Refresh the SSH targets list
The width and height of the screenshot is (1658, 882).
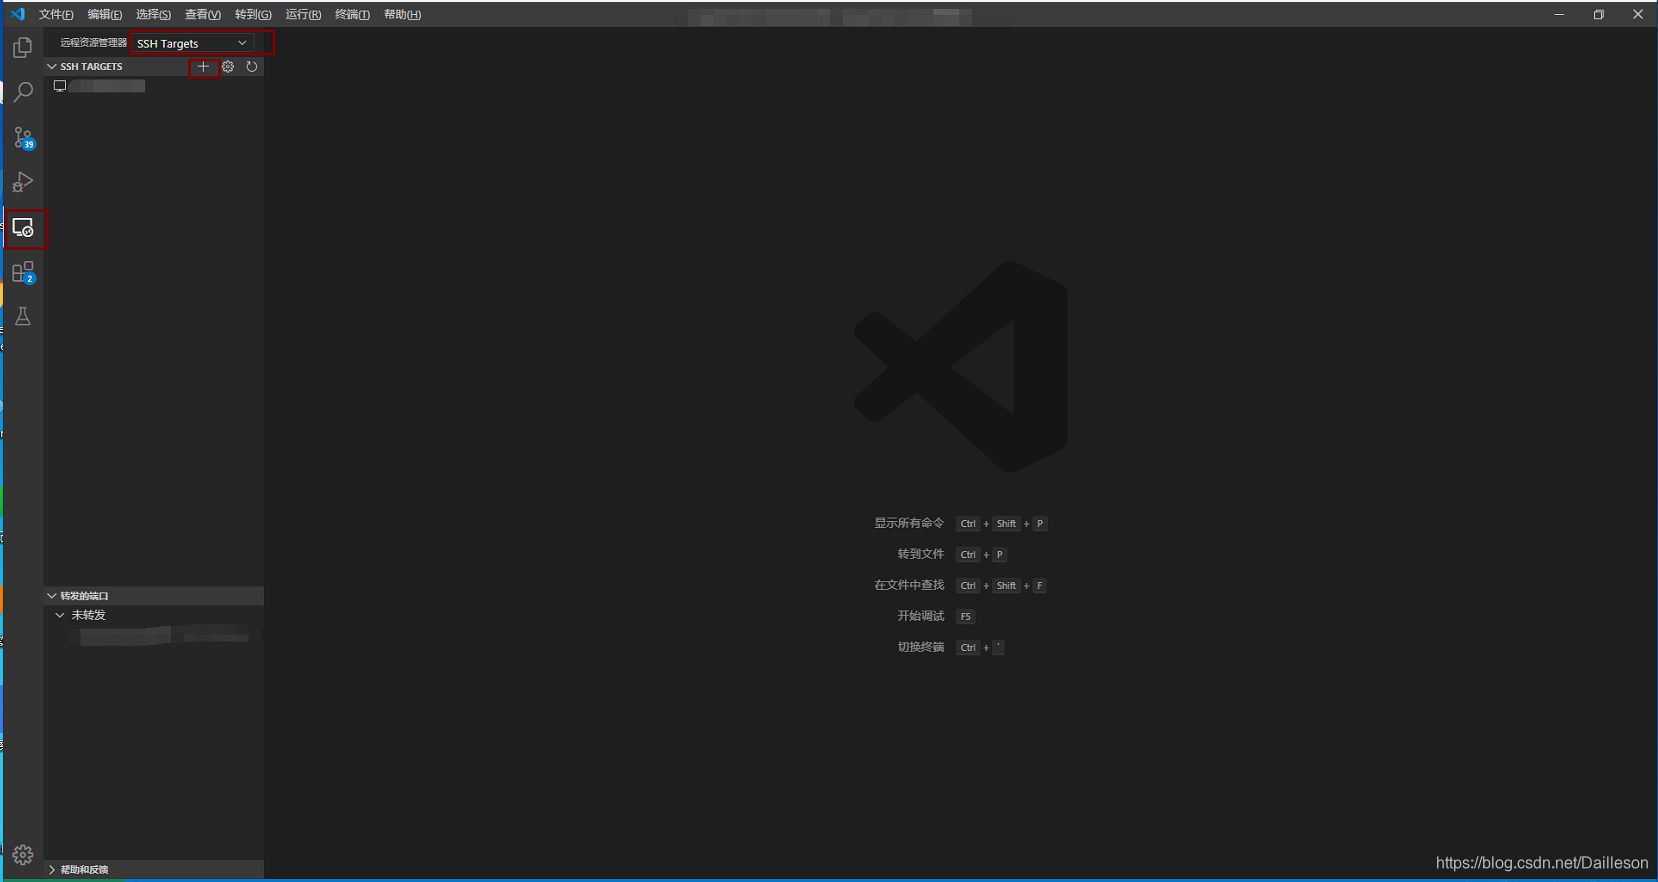click(252, 67)
